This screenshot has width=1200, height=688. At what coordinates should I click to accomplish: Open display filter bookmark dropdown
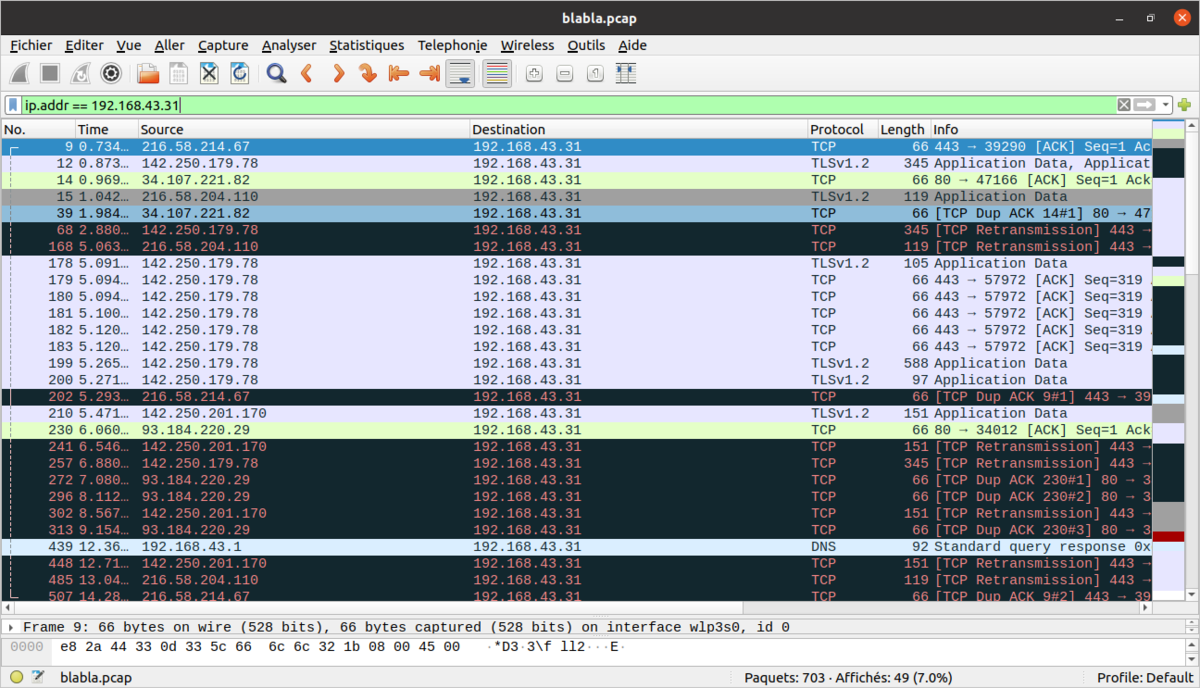pyautogui.click(x=13, y=105)
